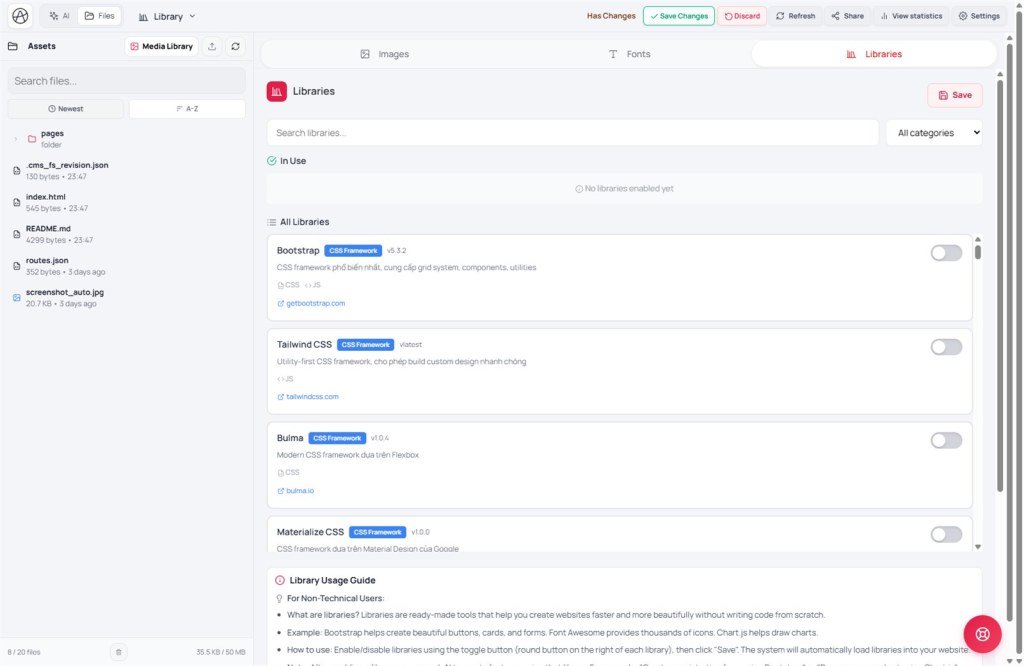Click the library list scrollbar thumb

(x=978, y=251)
